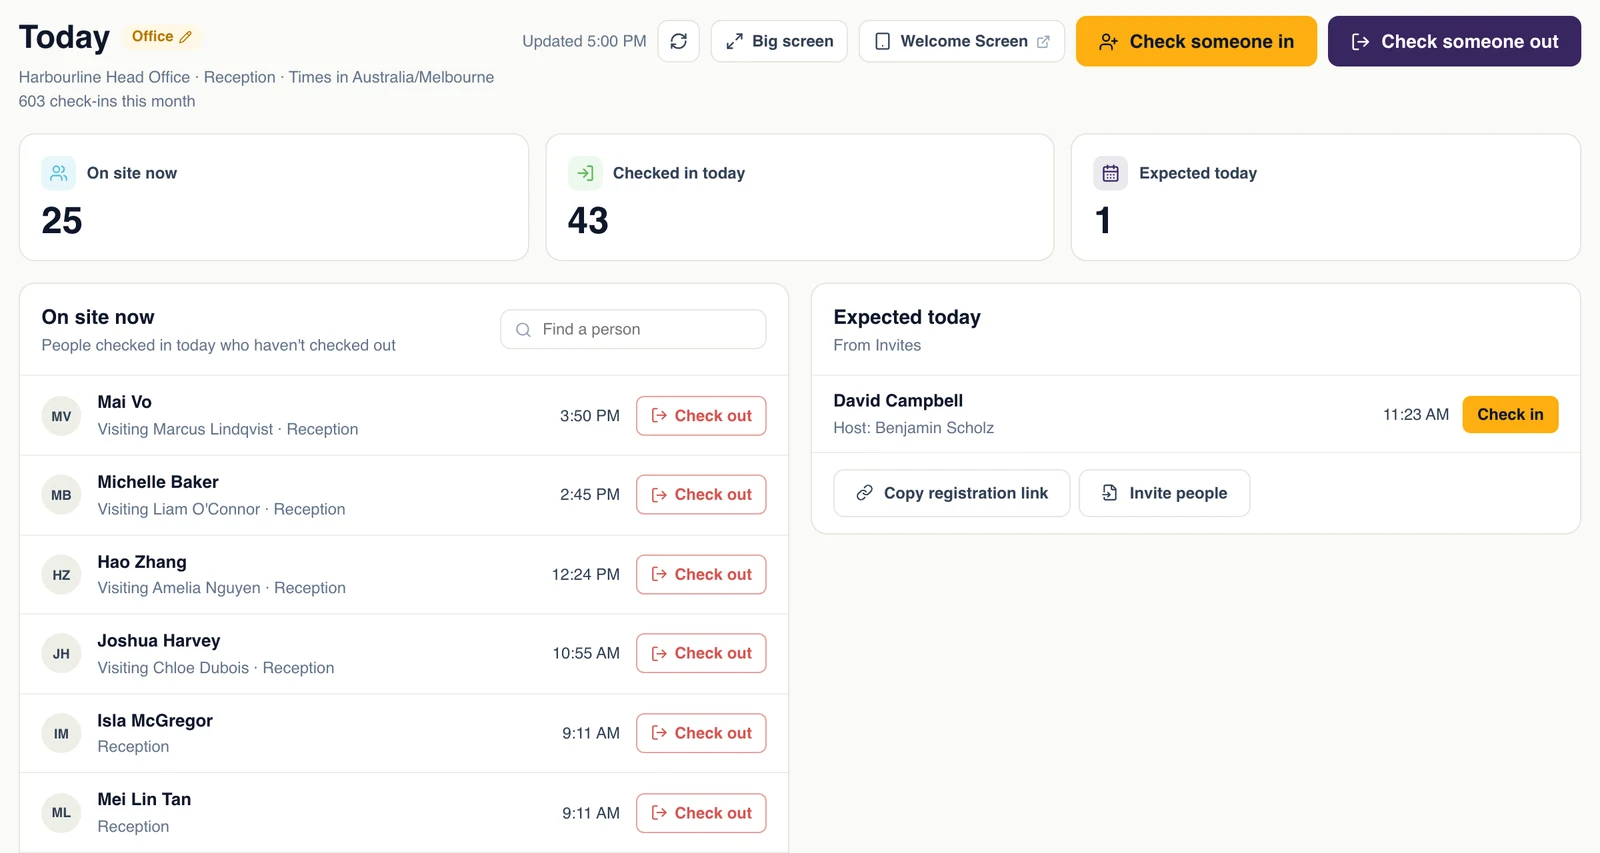Screen dimensions: 1600x853
Task: Click the MV avatar for Mai Vo
Action: pyautogui.click(x=61, y=416)
